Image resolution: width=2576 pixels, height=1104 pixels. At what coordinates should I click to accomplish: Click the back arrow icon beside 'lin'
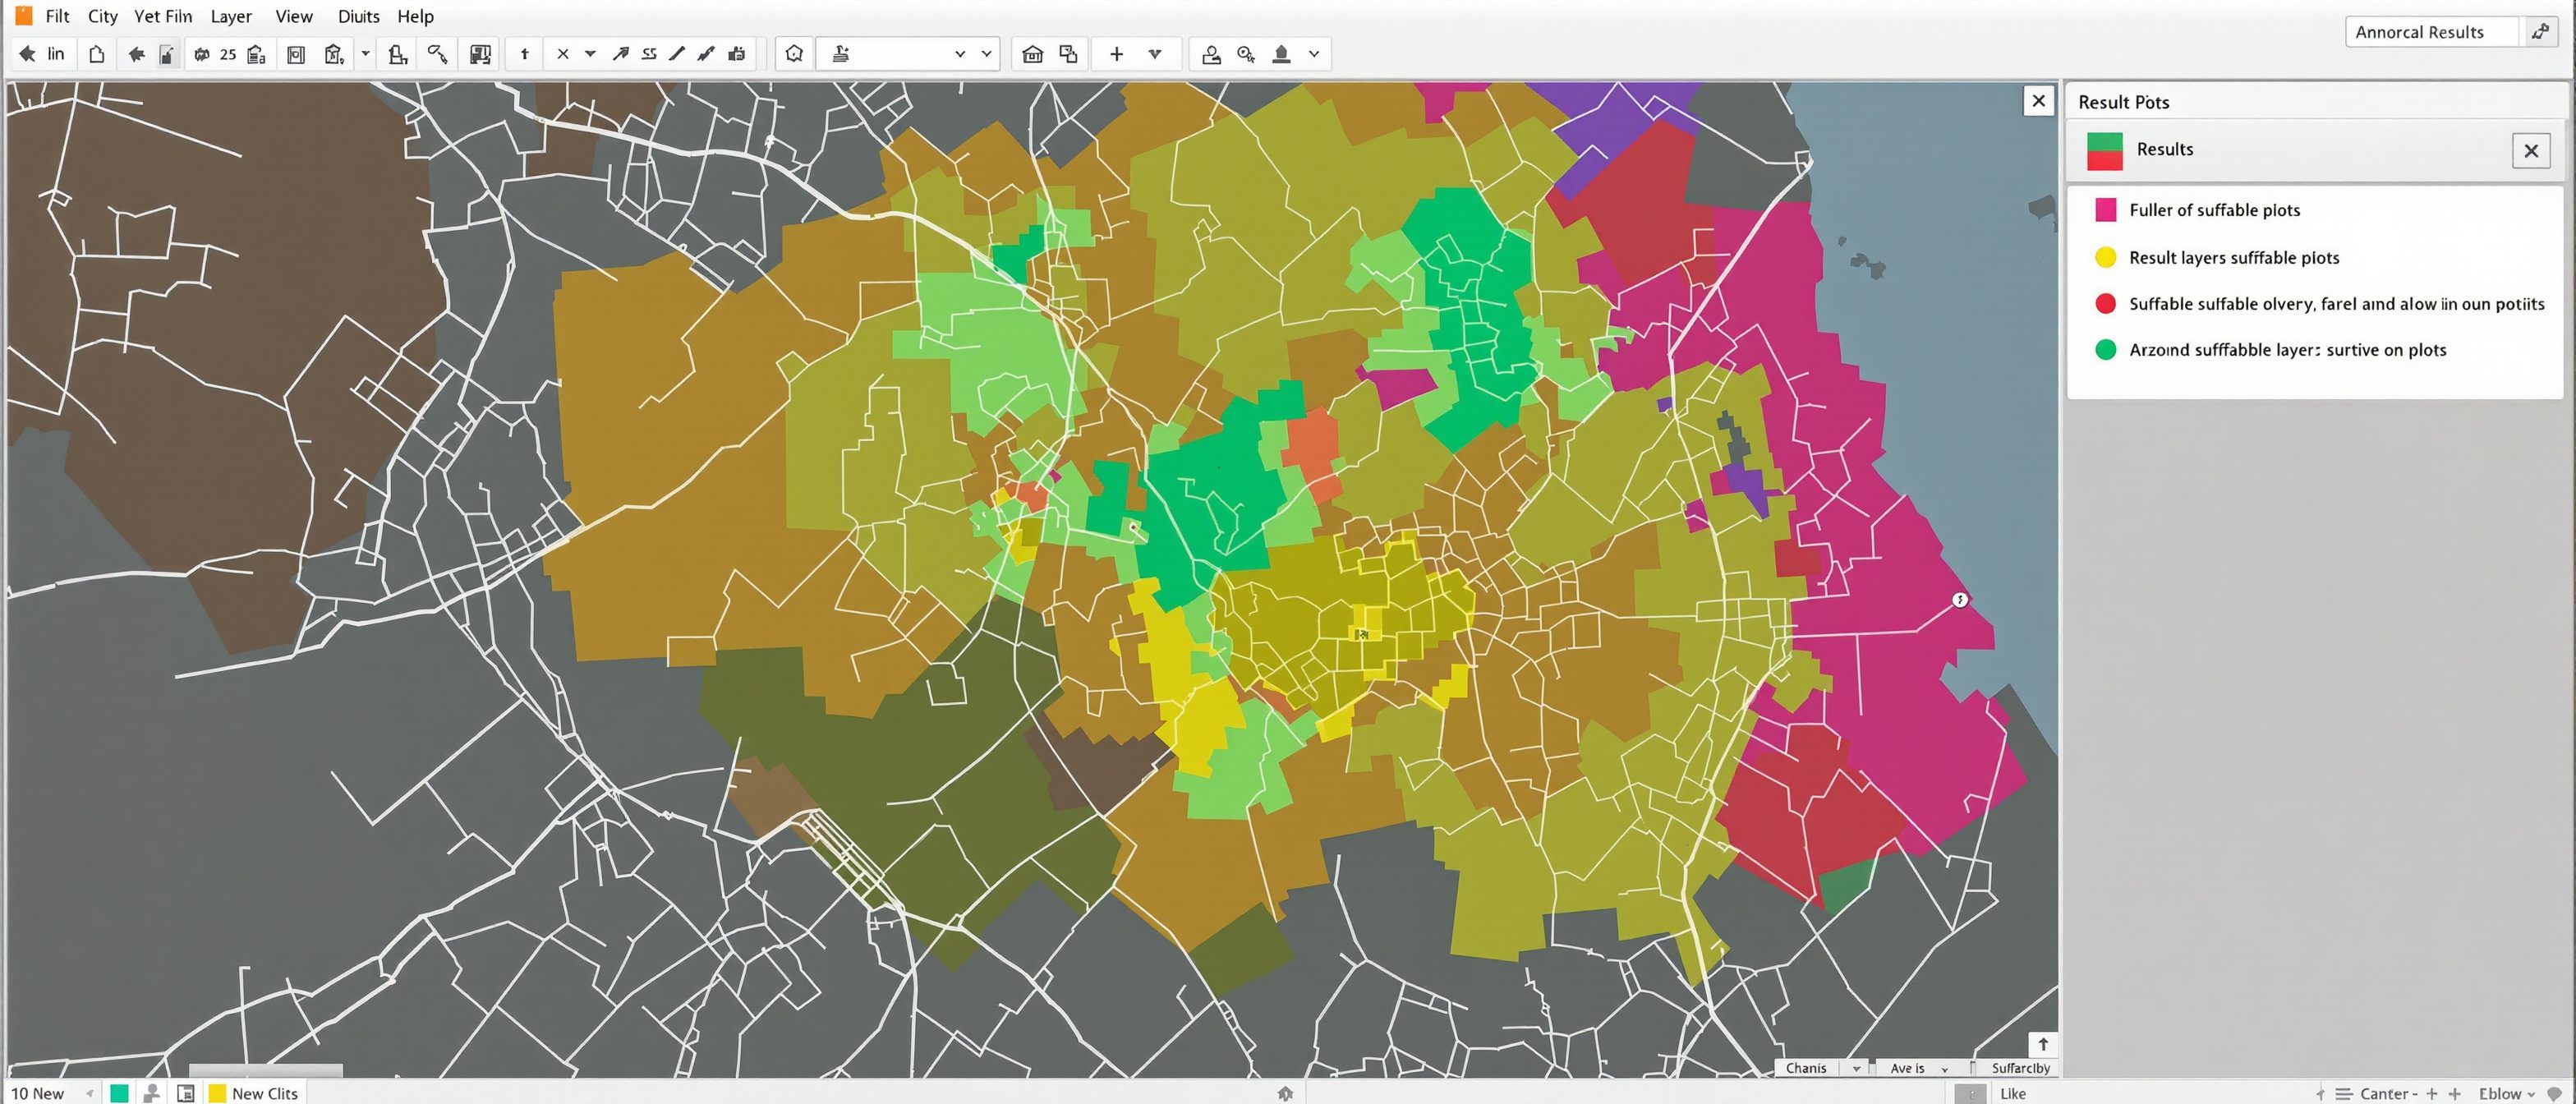[28, 54]
